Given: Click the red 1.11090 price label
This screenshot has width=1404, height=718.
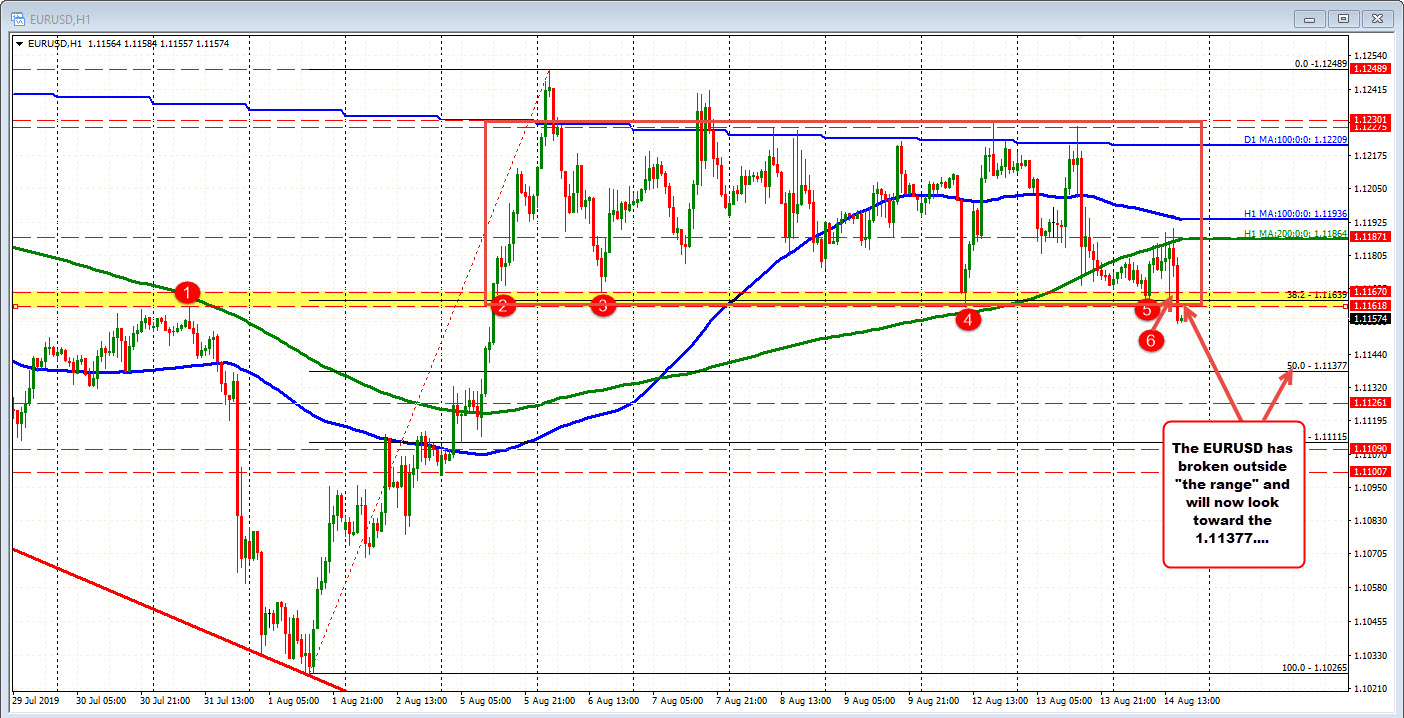Looking at the screenshot, I should pos(1369,450).
